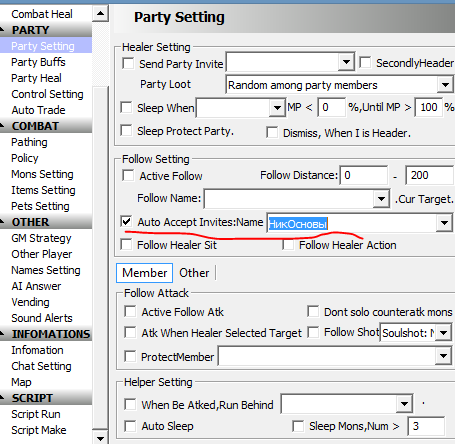Open Script Run page

click(x=36, y=414)
